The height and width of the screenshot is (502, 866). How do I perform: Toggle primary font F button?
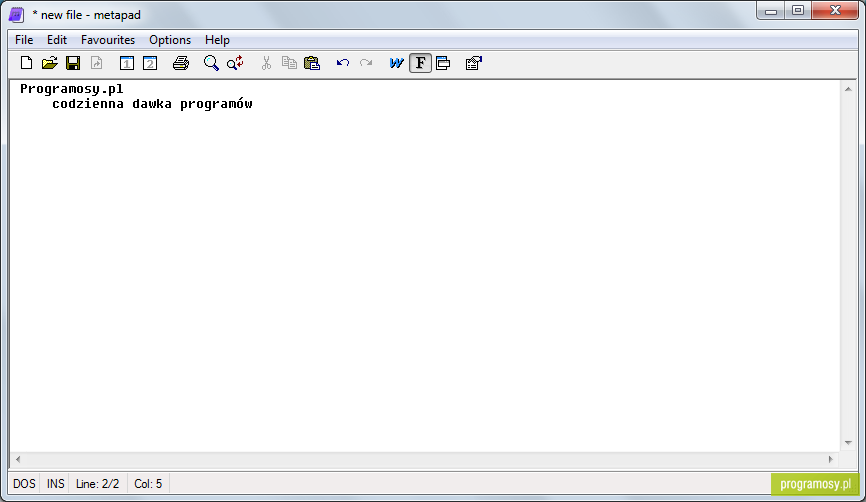(x=420, y=63)
